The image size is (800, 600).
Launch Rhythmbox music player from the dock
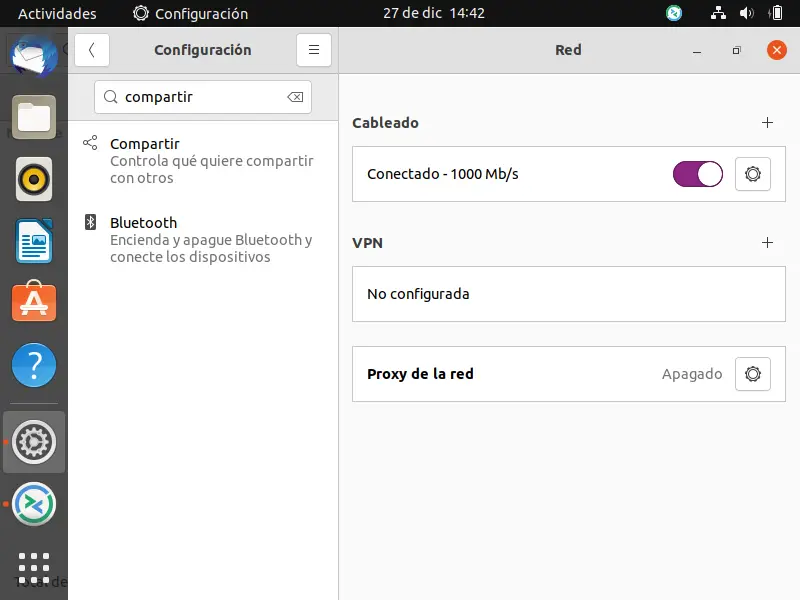click(33, 180)
